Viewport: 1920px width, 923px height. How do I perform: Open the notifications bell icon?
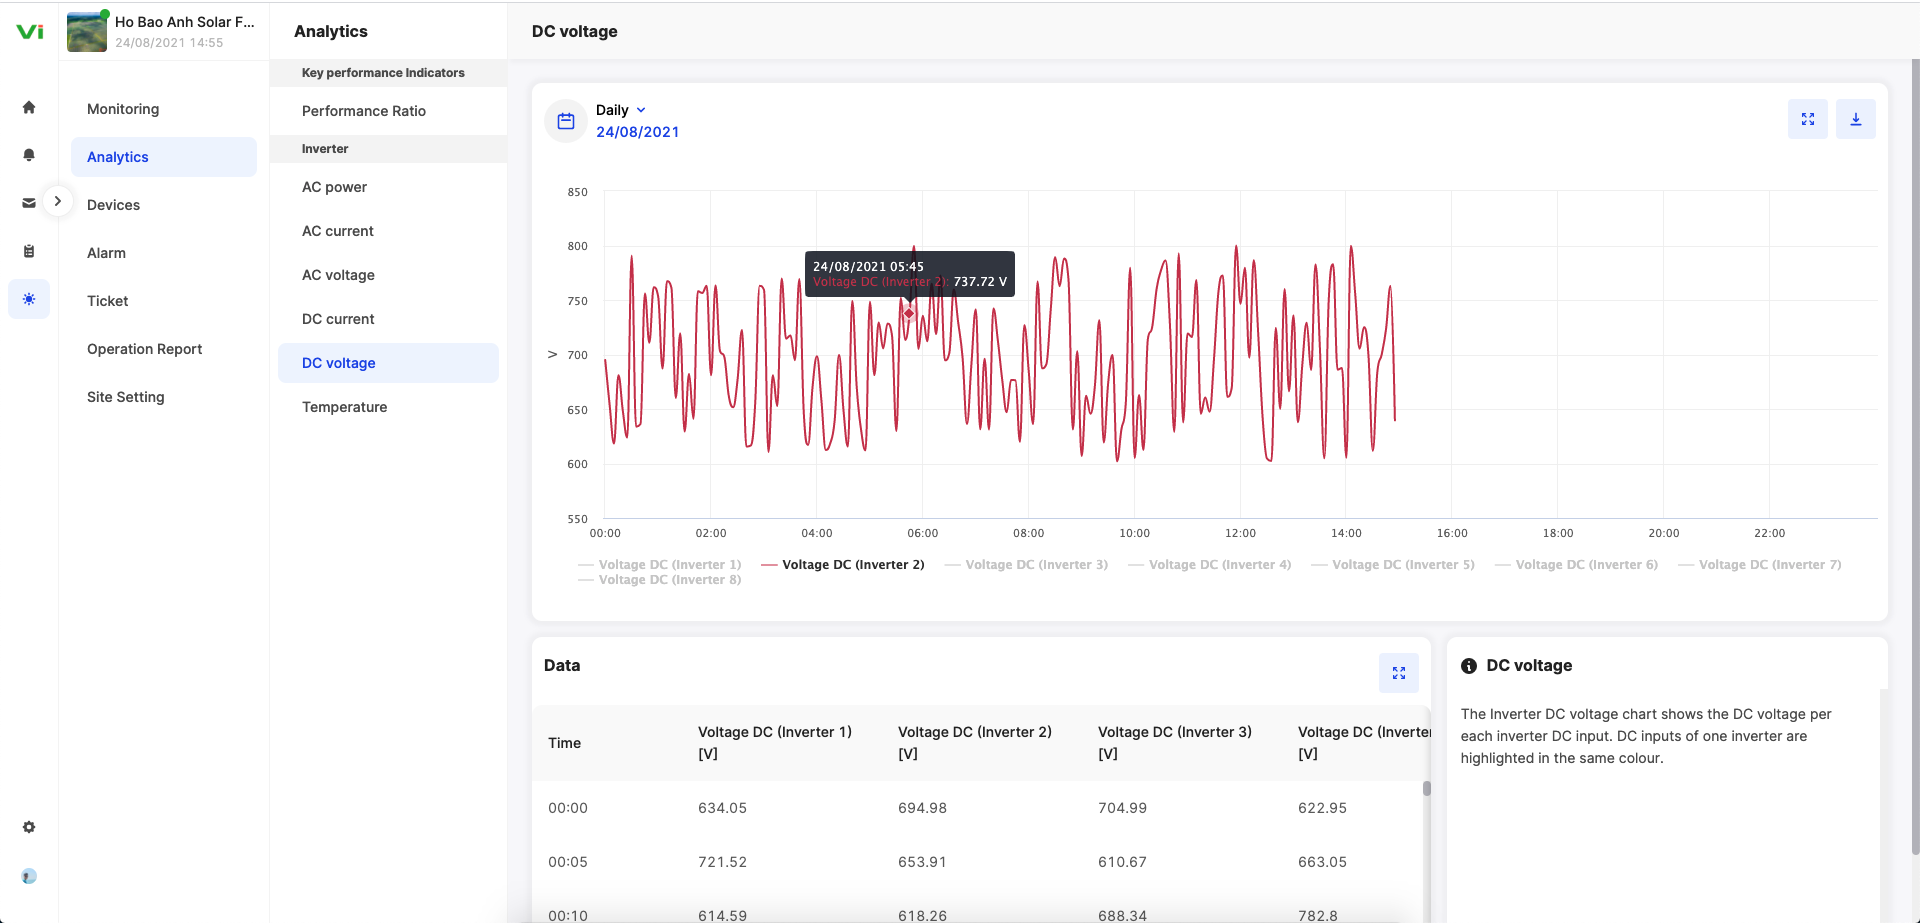(29, 155)
